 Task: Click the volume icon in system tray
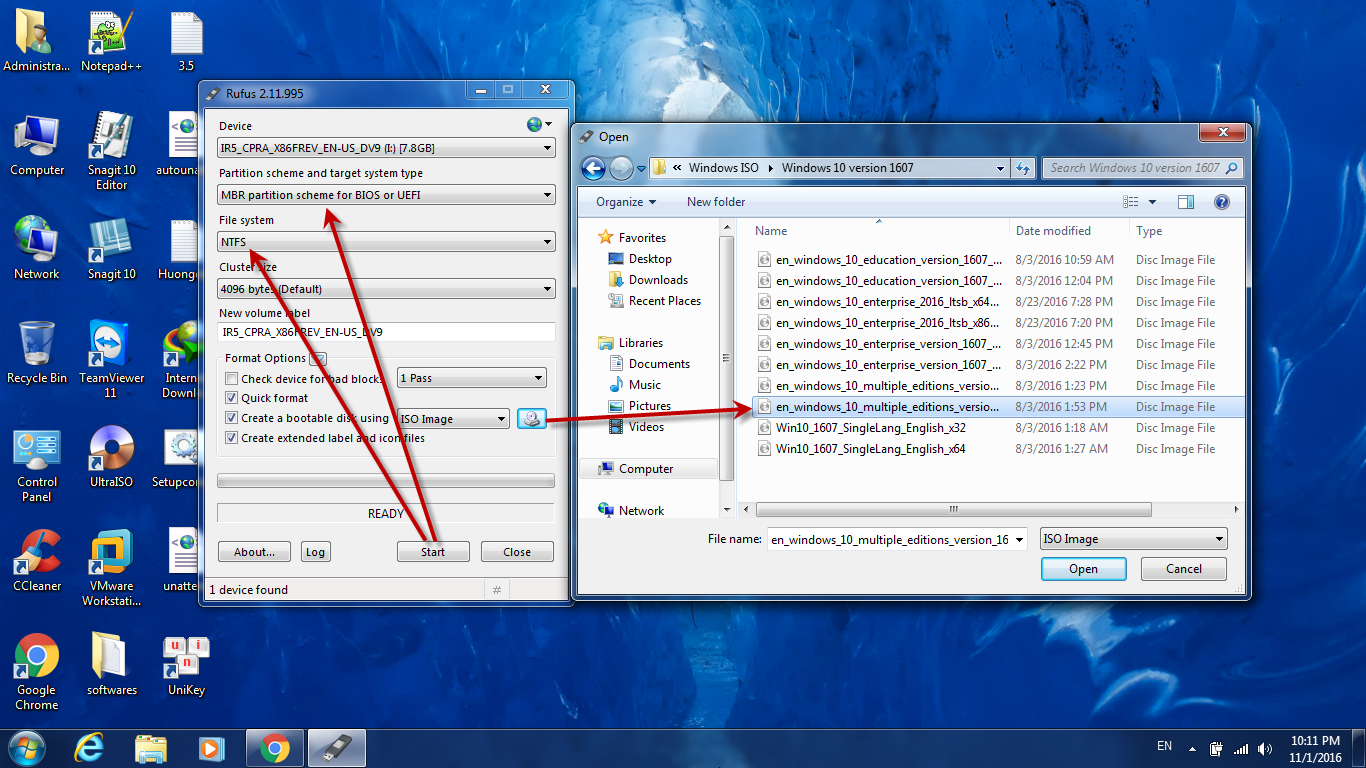click(1266, 748)
